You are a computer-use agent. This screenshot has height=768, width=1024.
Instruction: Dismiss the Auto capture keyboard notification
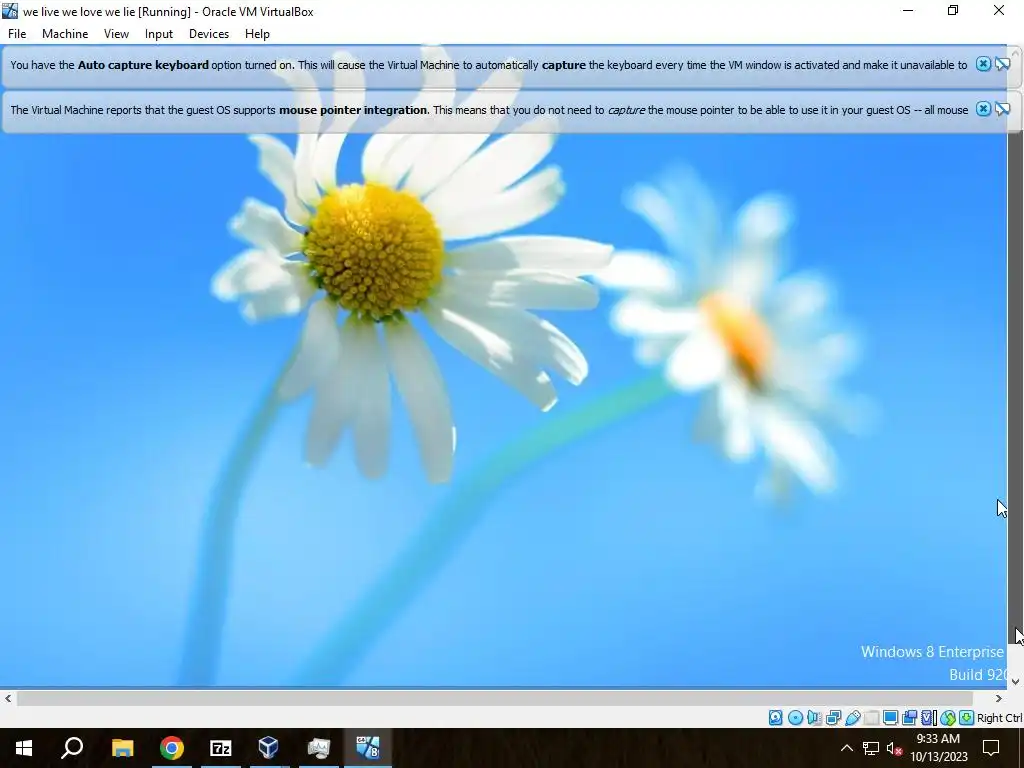(x=983, y=63)
